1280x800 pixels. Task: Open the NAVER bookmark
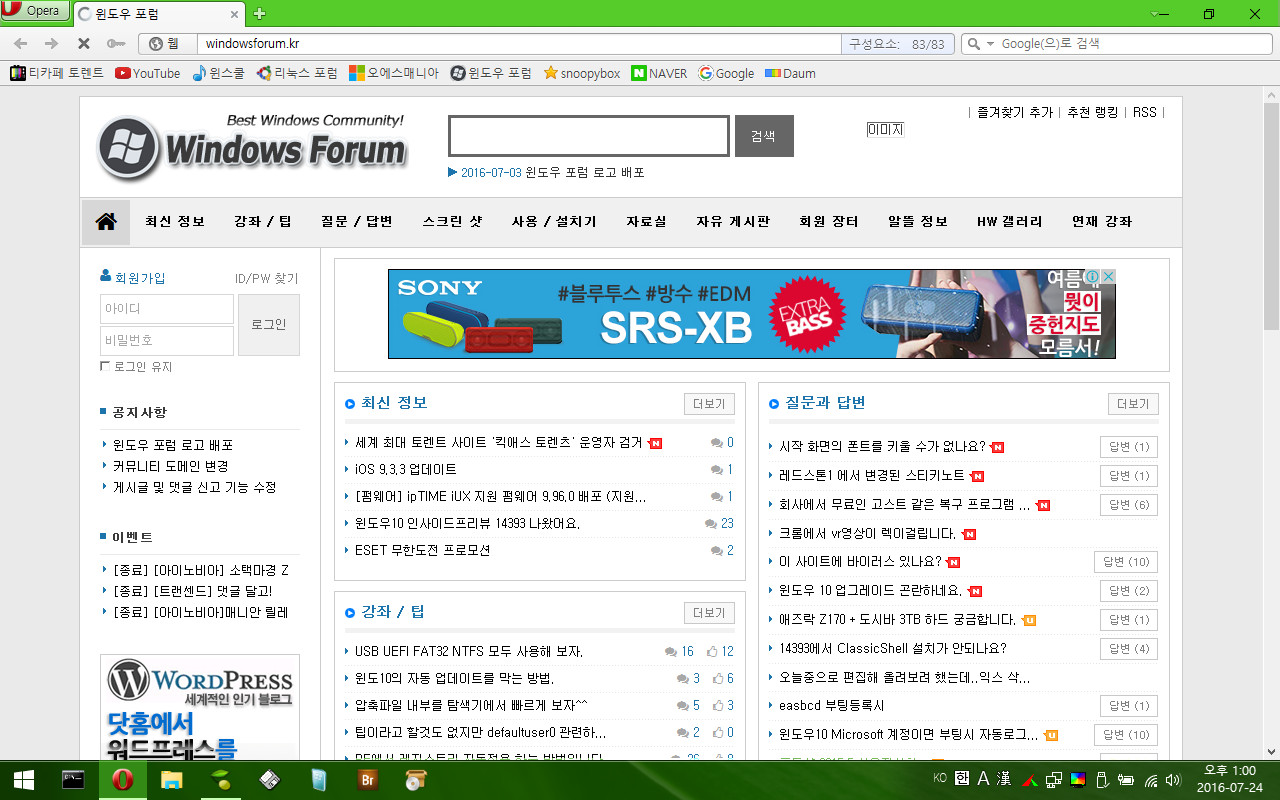659,73
